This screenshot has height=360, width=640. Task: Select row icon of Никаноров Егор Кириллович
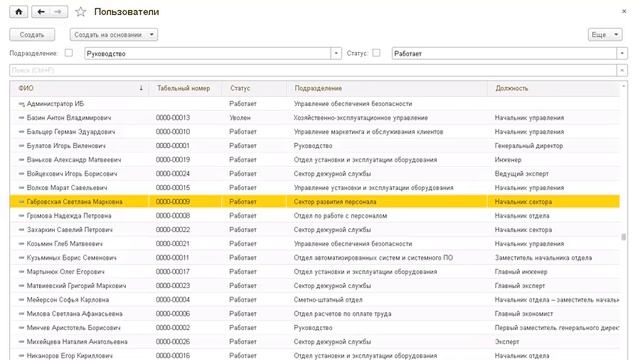pos(21,356)
